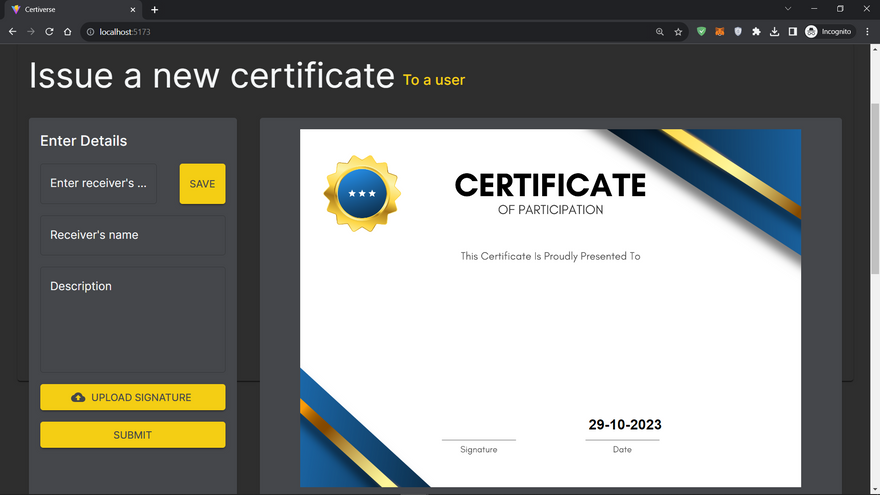Bookmark this page with the star icon
This screenshot has width=880, height=495.
tap(678, 32)
